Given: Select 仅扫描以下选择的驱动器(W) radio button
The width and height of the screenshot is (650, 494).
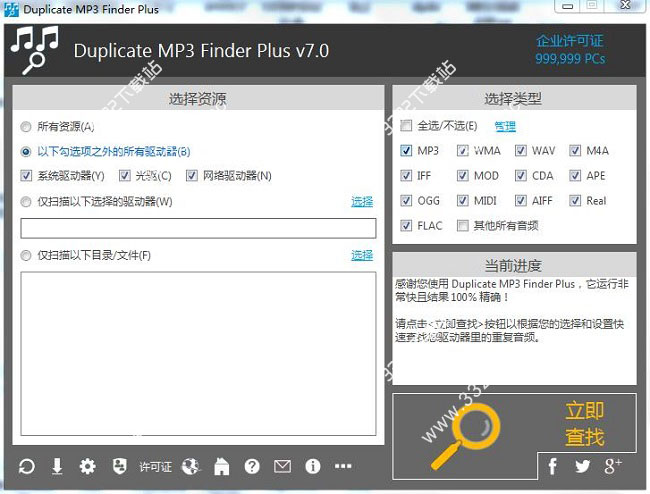Looking at the screenshot, I should pos(26,202).
